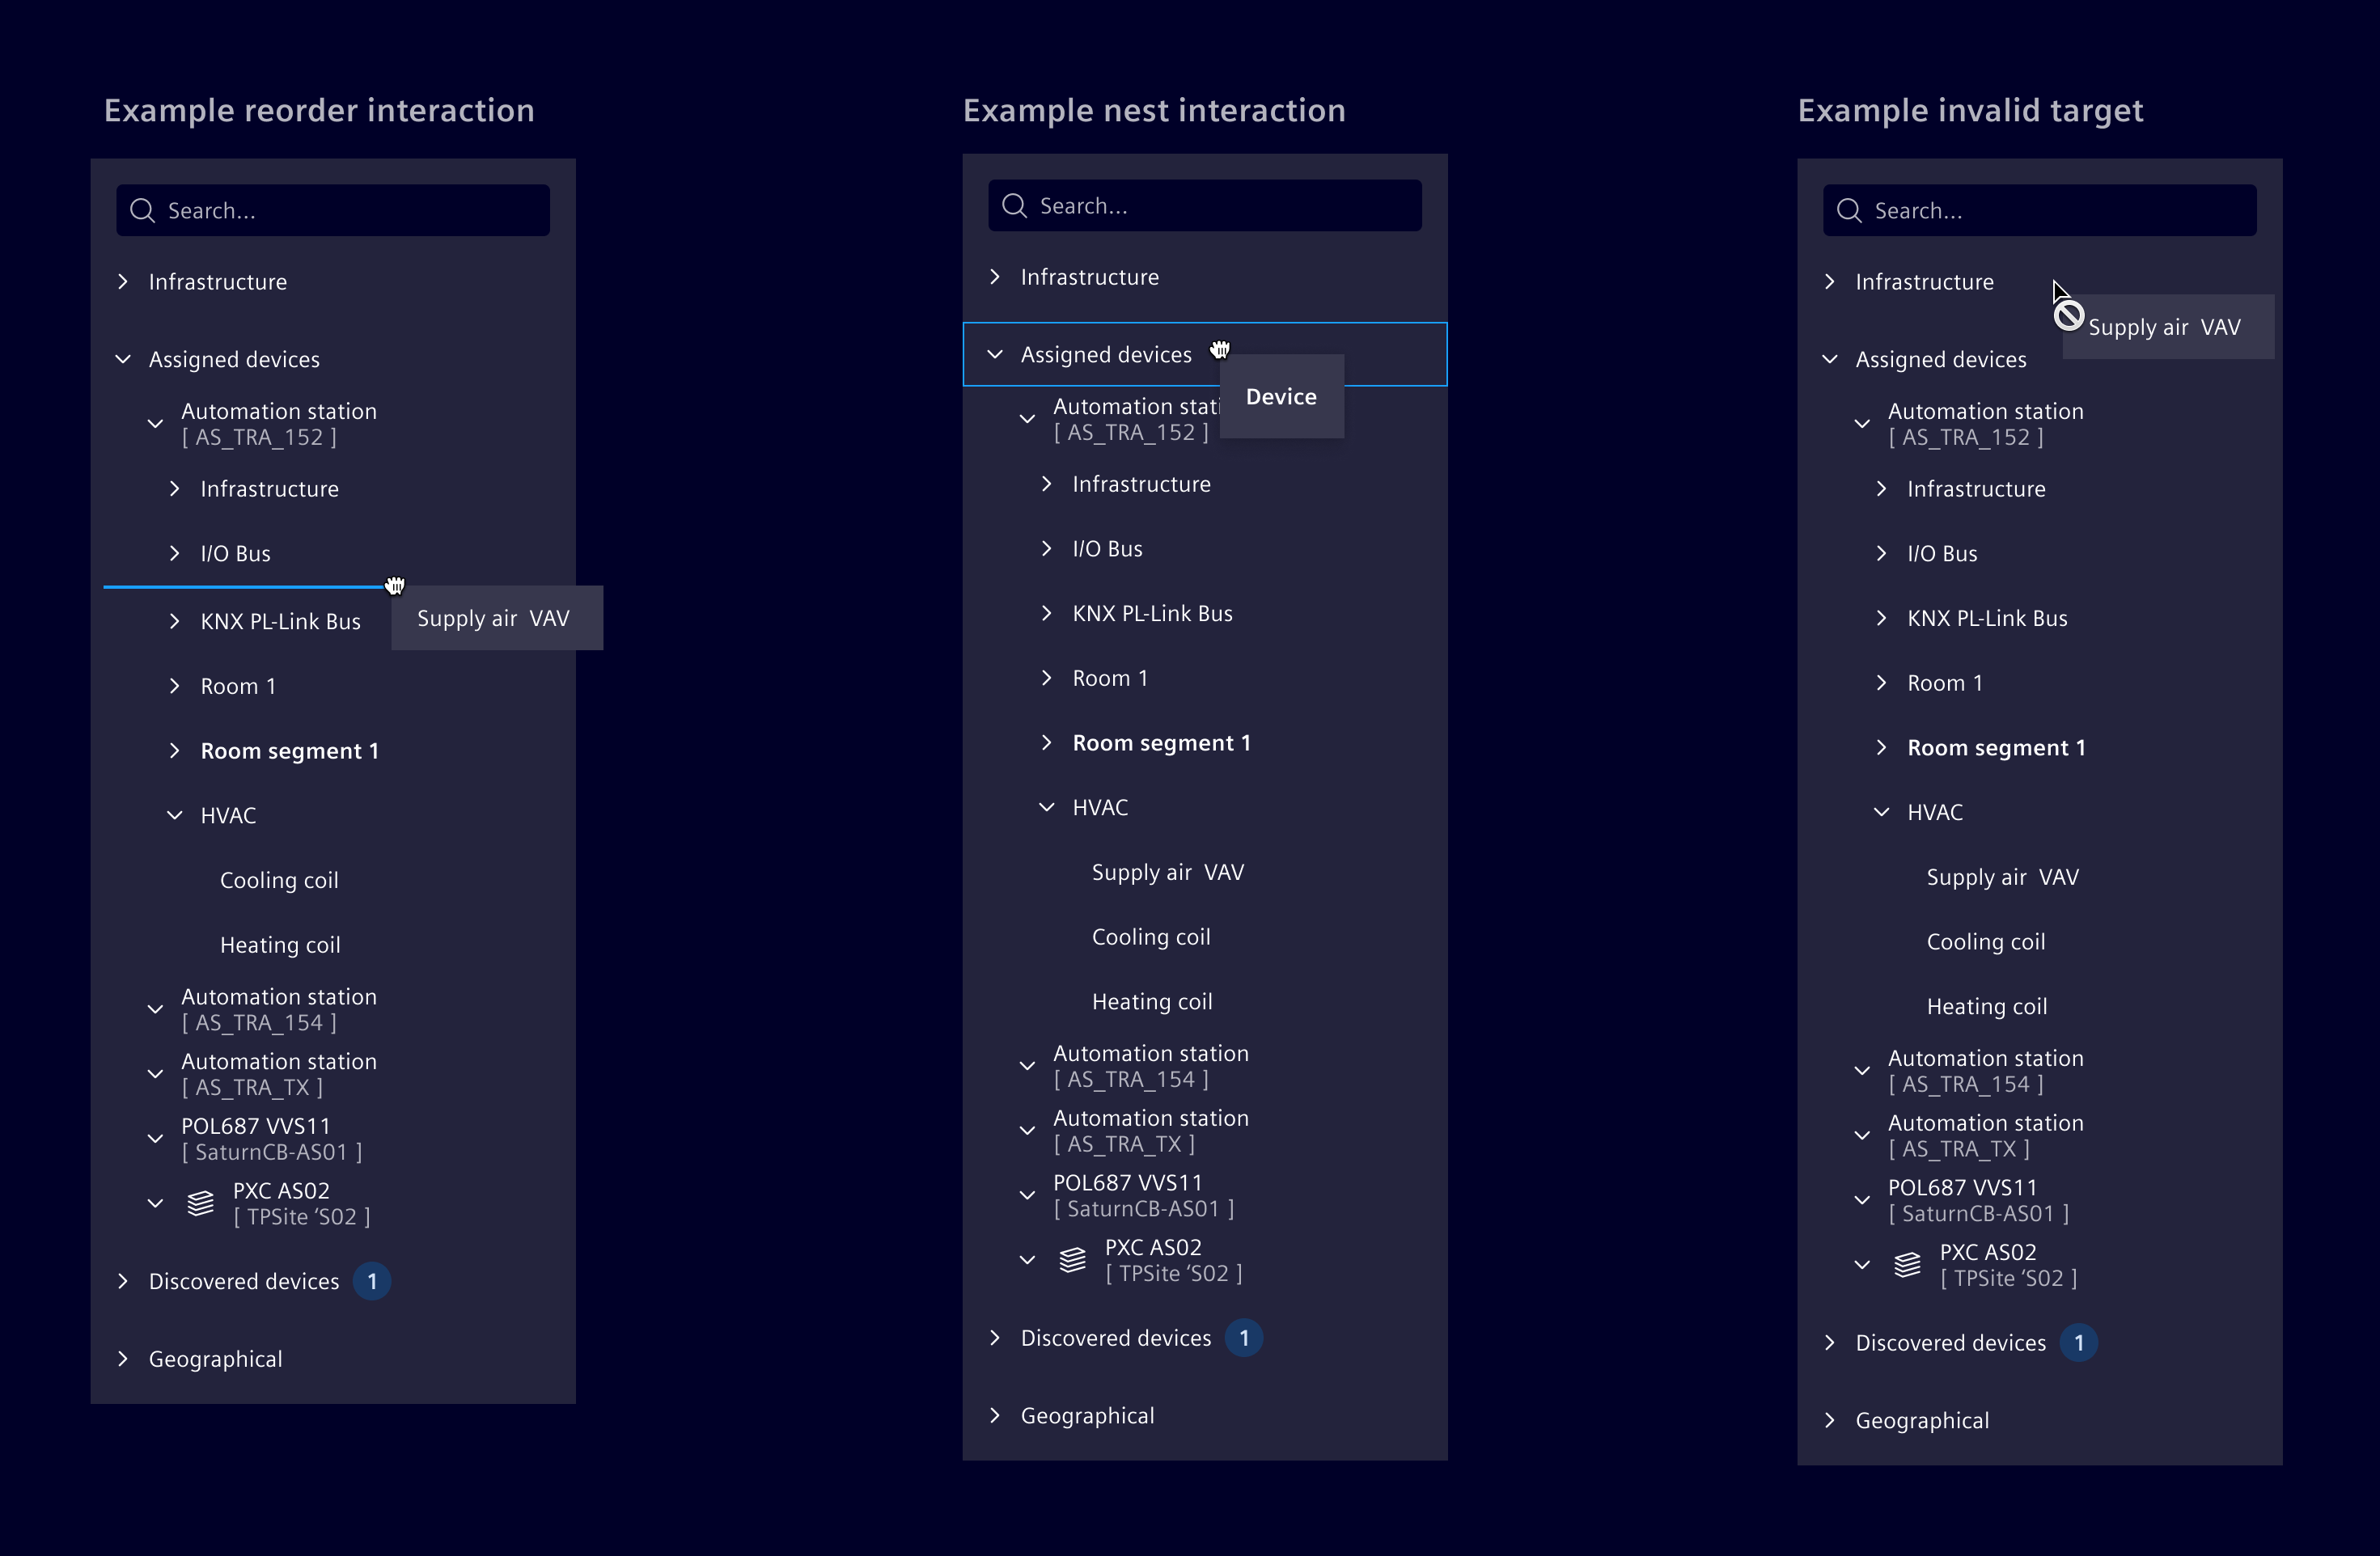
Task: Collapse HVAC node in invalid target panel
Action: (1881, 812)
